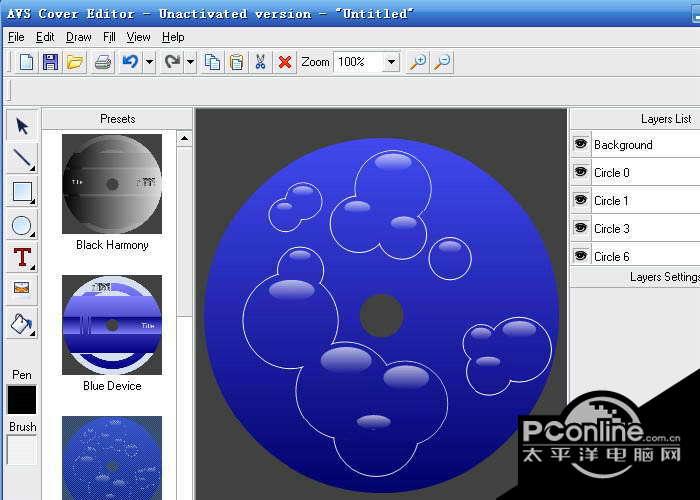700x500 pixels.
Task: Click the Brush color swatch
Action: coord(22,450)
